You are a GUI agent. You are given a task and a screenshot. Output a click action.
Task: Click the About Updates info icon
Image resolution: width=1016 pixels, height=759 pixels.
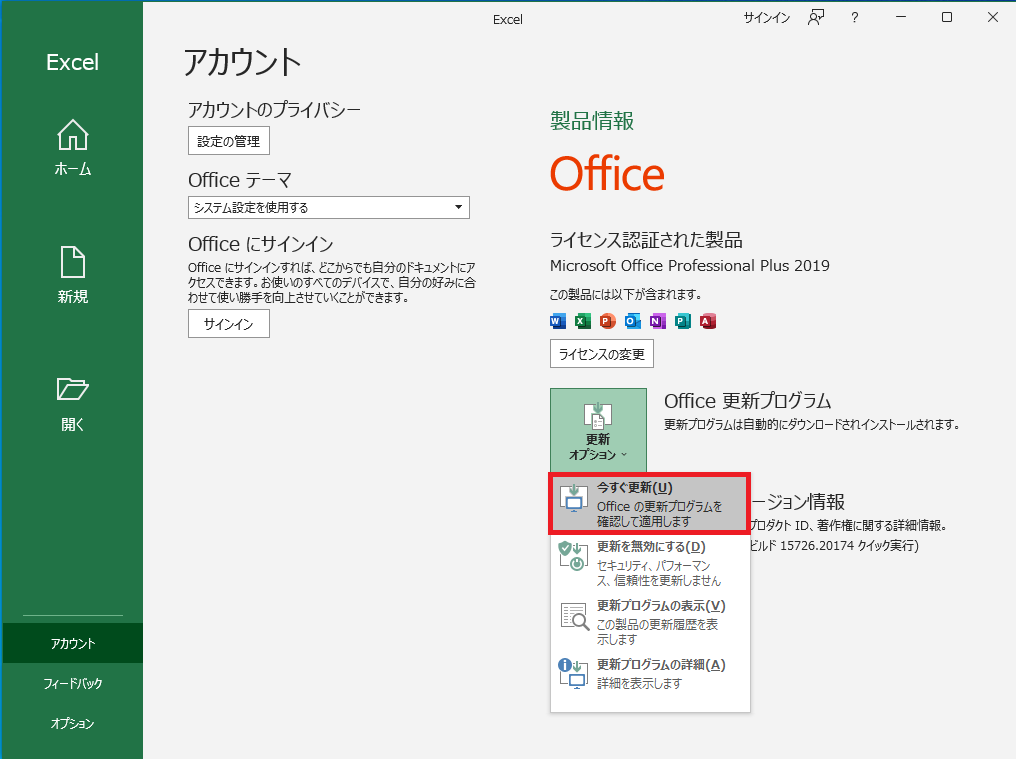click(573, 673)
